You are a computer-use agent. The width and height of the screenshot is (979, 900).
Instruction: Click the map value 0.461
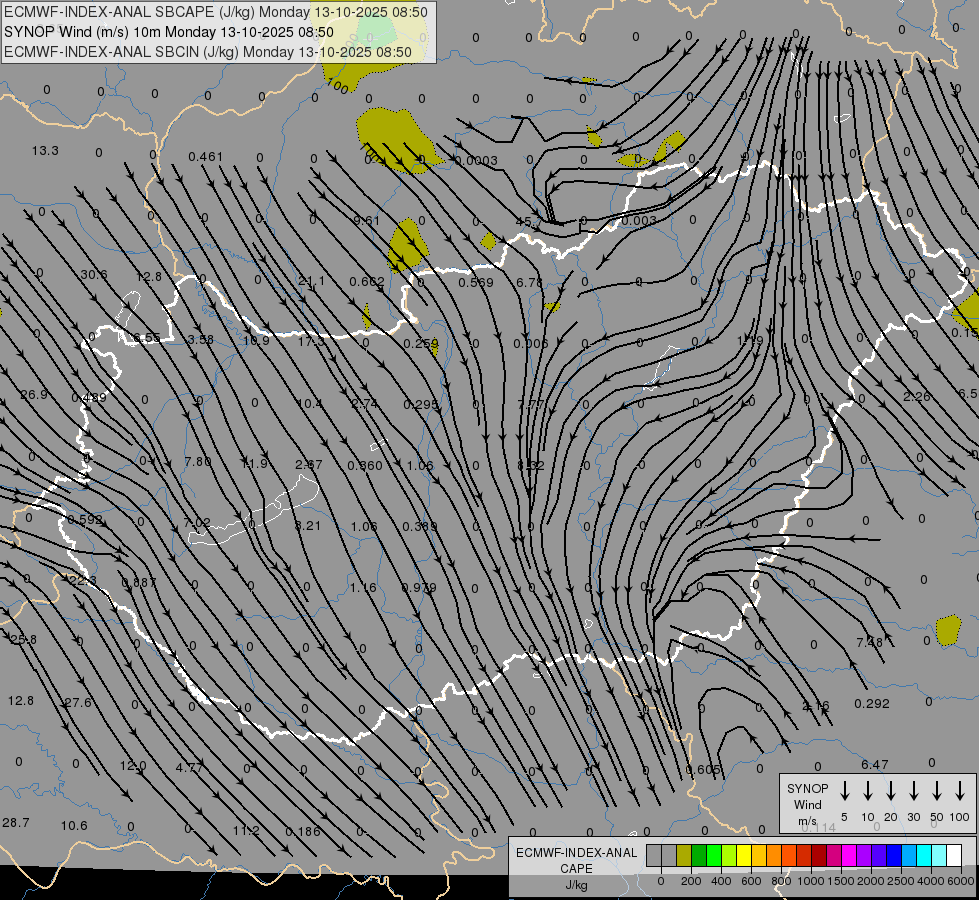click(205, 156)
